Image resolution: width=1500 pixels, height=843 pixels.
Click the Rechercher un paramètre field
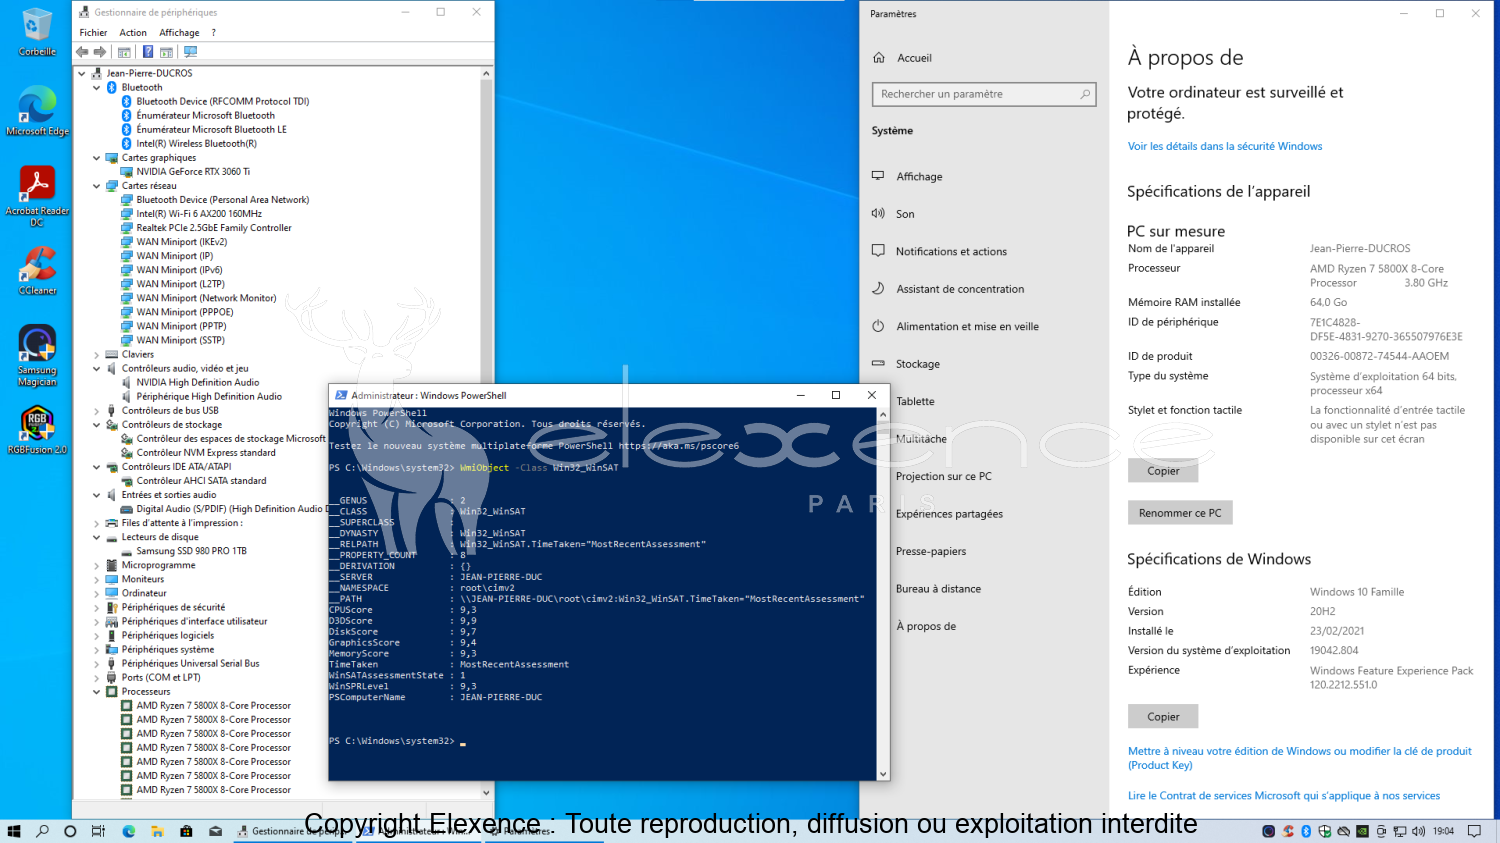984,94
